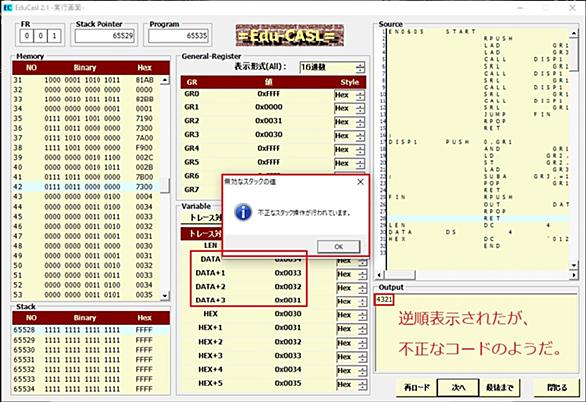Screen dimensions: 586x402
Task: Click the Output text 4321
Action: point(384,300)
